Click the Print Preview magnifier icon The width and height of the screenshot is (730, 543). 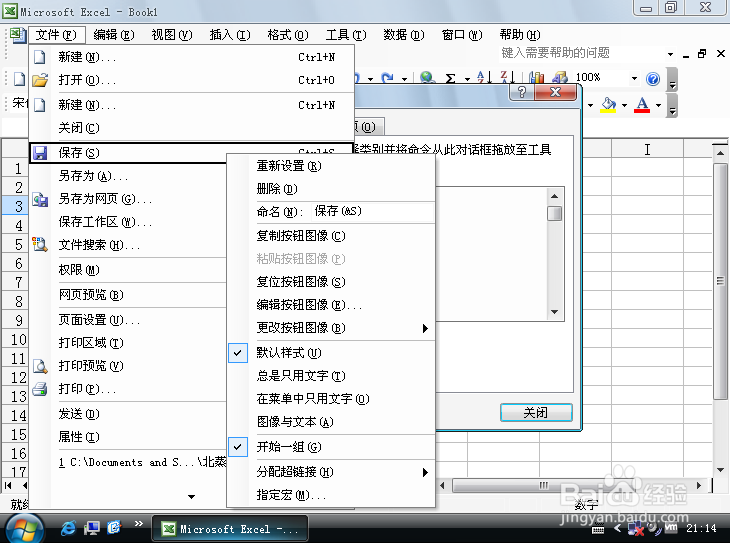pyautogui.click(x=41, y=366)
